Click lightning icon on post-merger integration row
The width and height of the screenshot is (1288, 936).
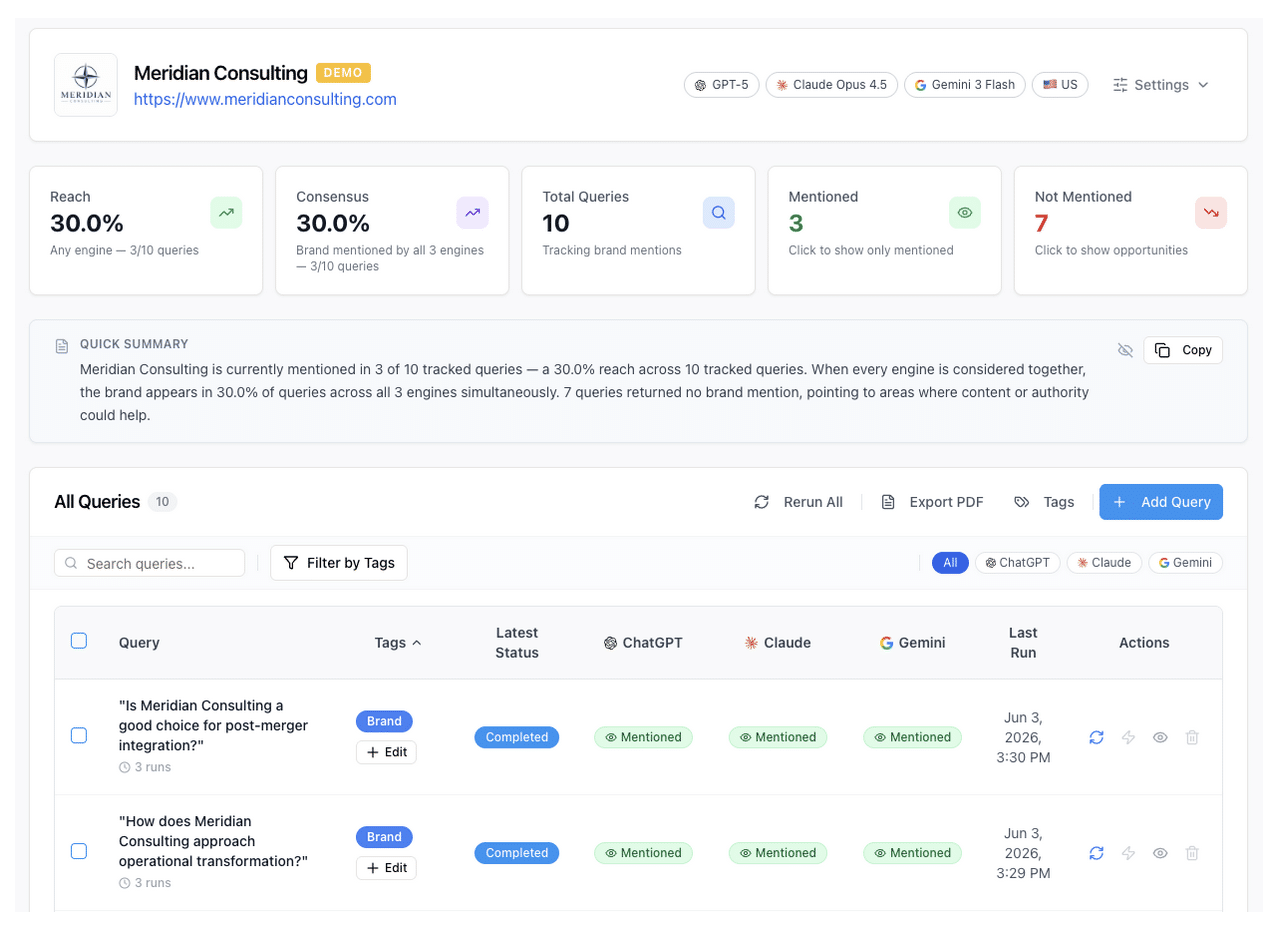point(1128,737)
